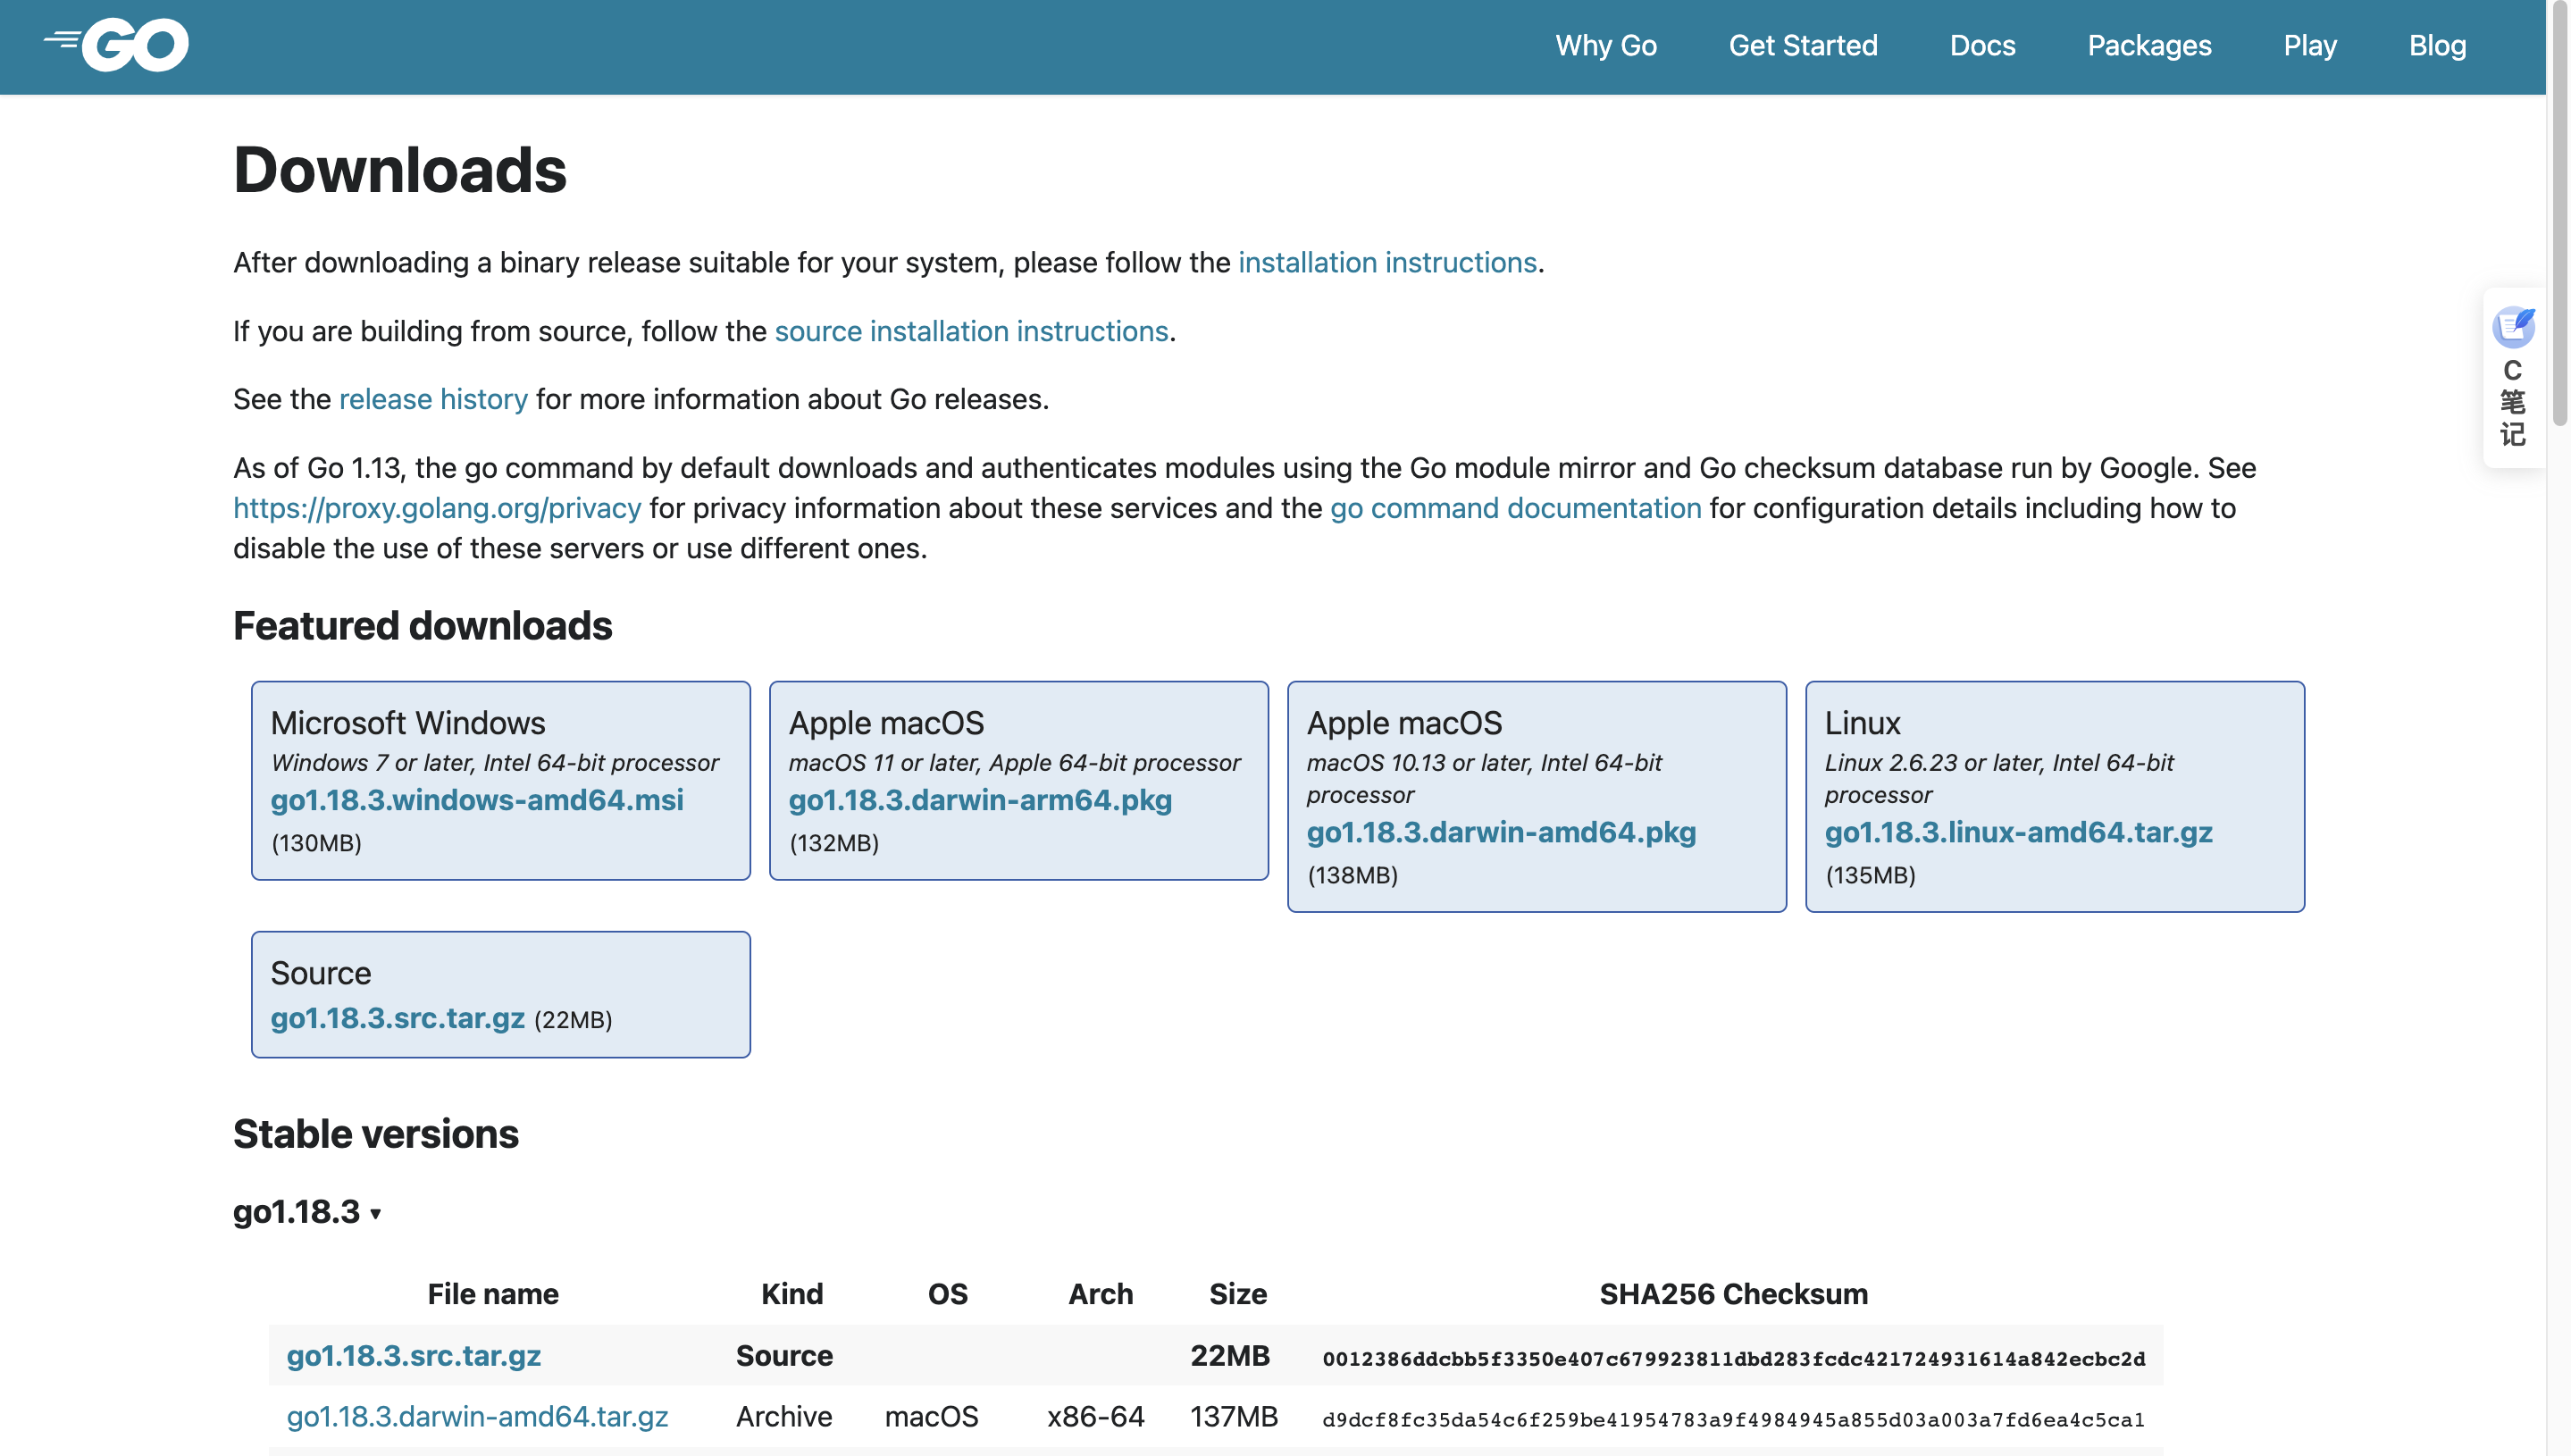Click the Featured downloads heading
This screenshot has width=2571, height=1456.
[423, 626]
